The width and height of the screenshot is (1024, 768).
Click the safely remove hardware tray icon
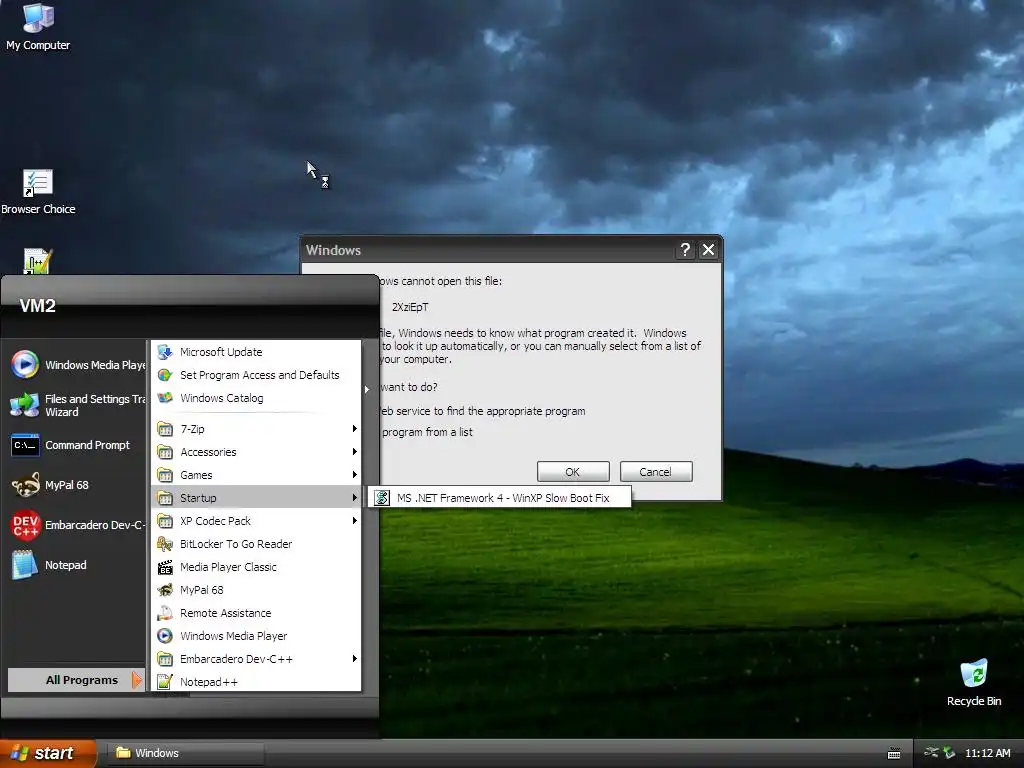(949, 753)
